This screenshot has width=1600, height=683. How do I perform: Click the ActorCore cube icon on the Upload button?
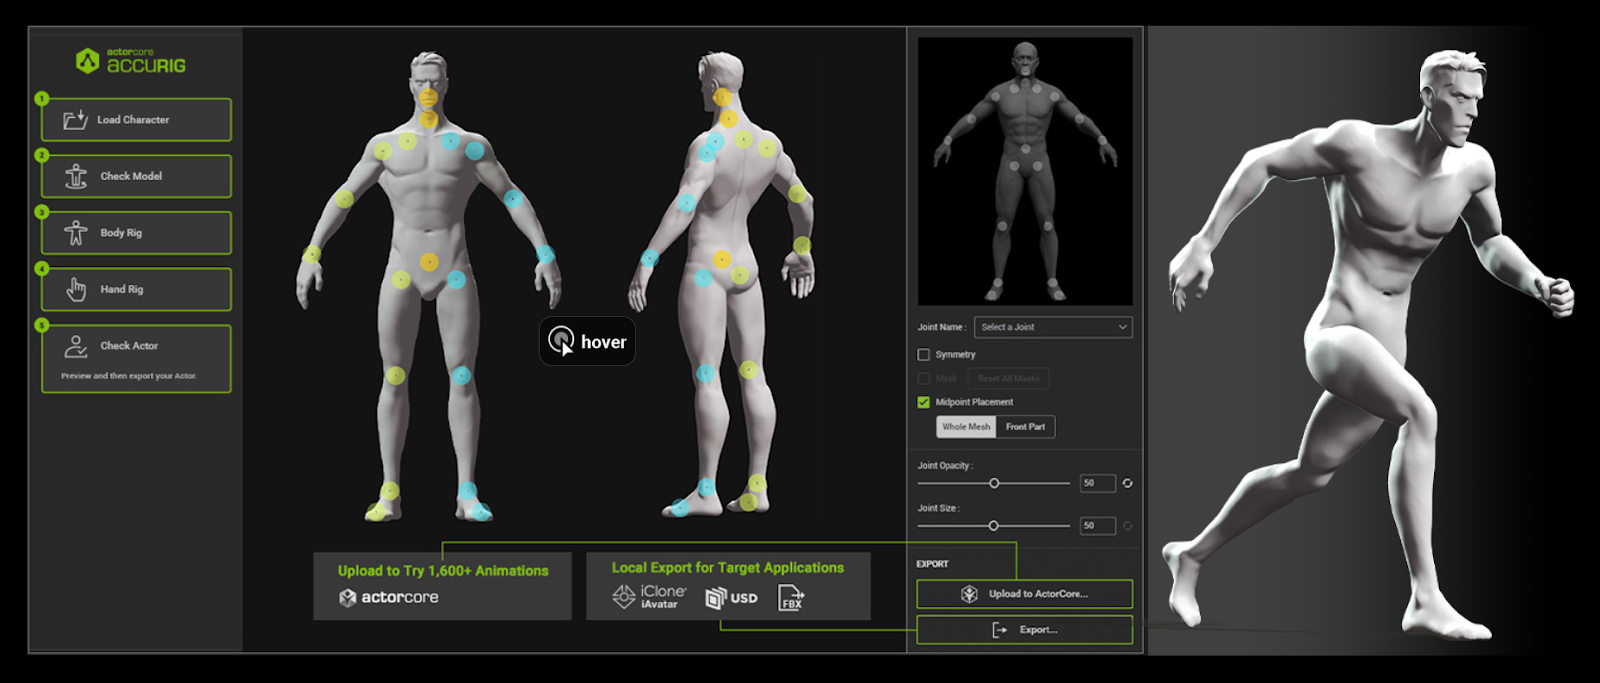969,594
